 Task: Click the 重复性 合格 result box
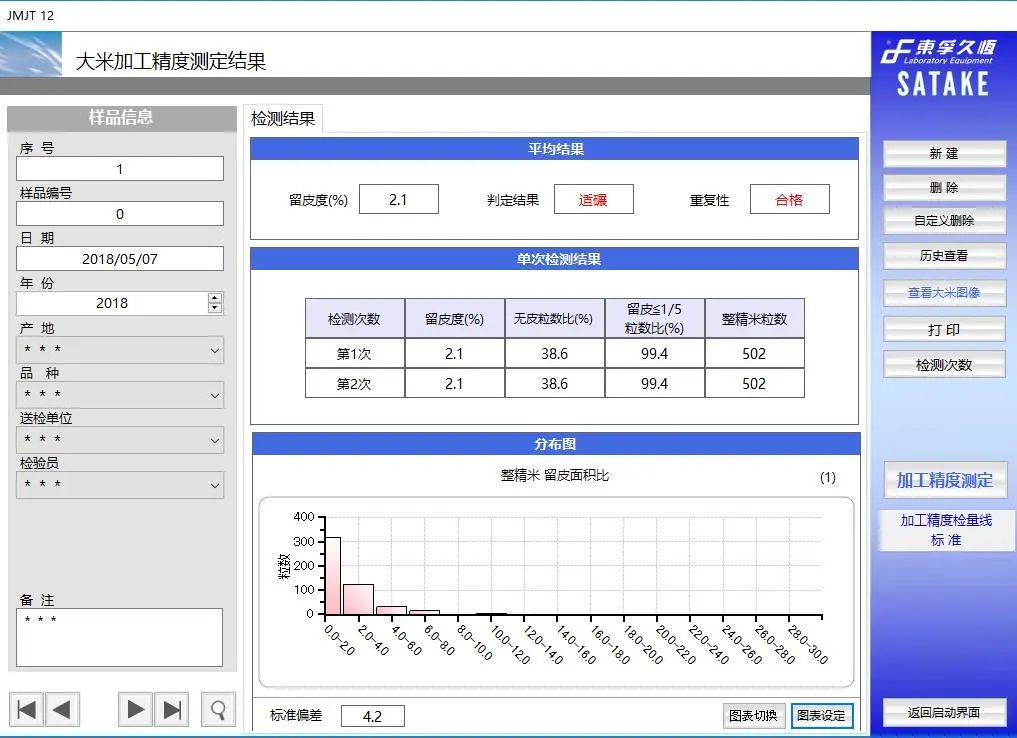789,200
